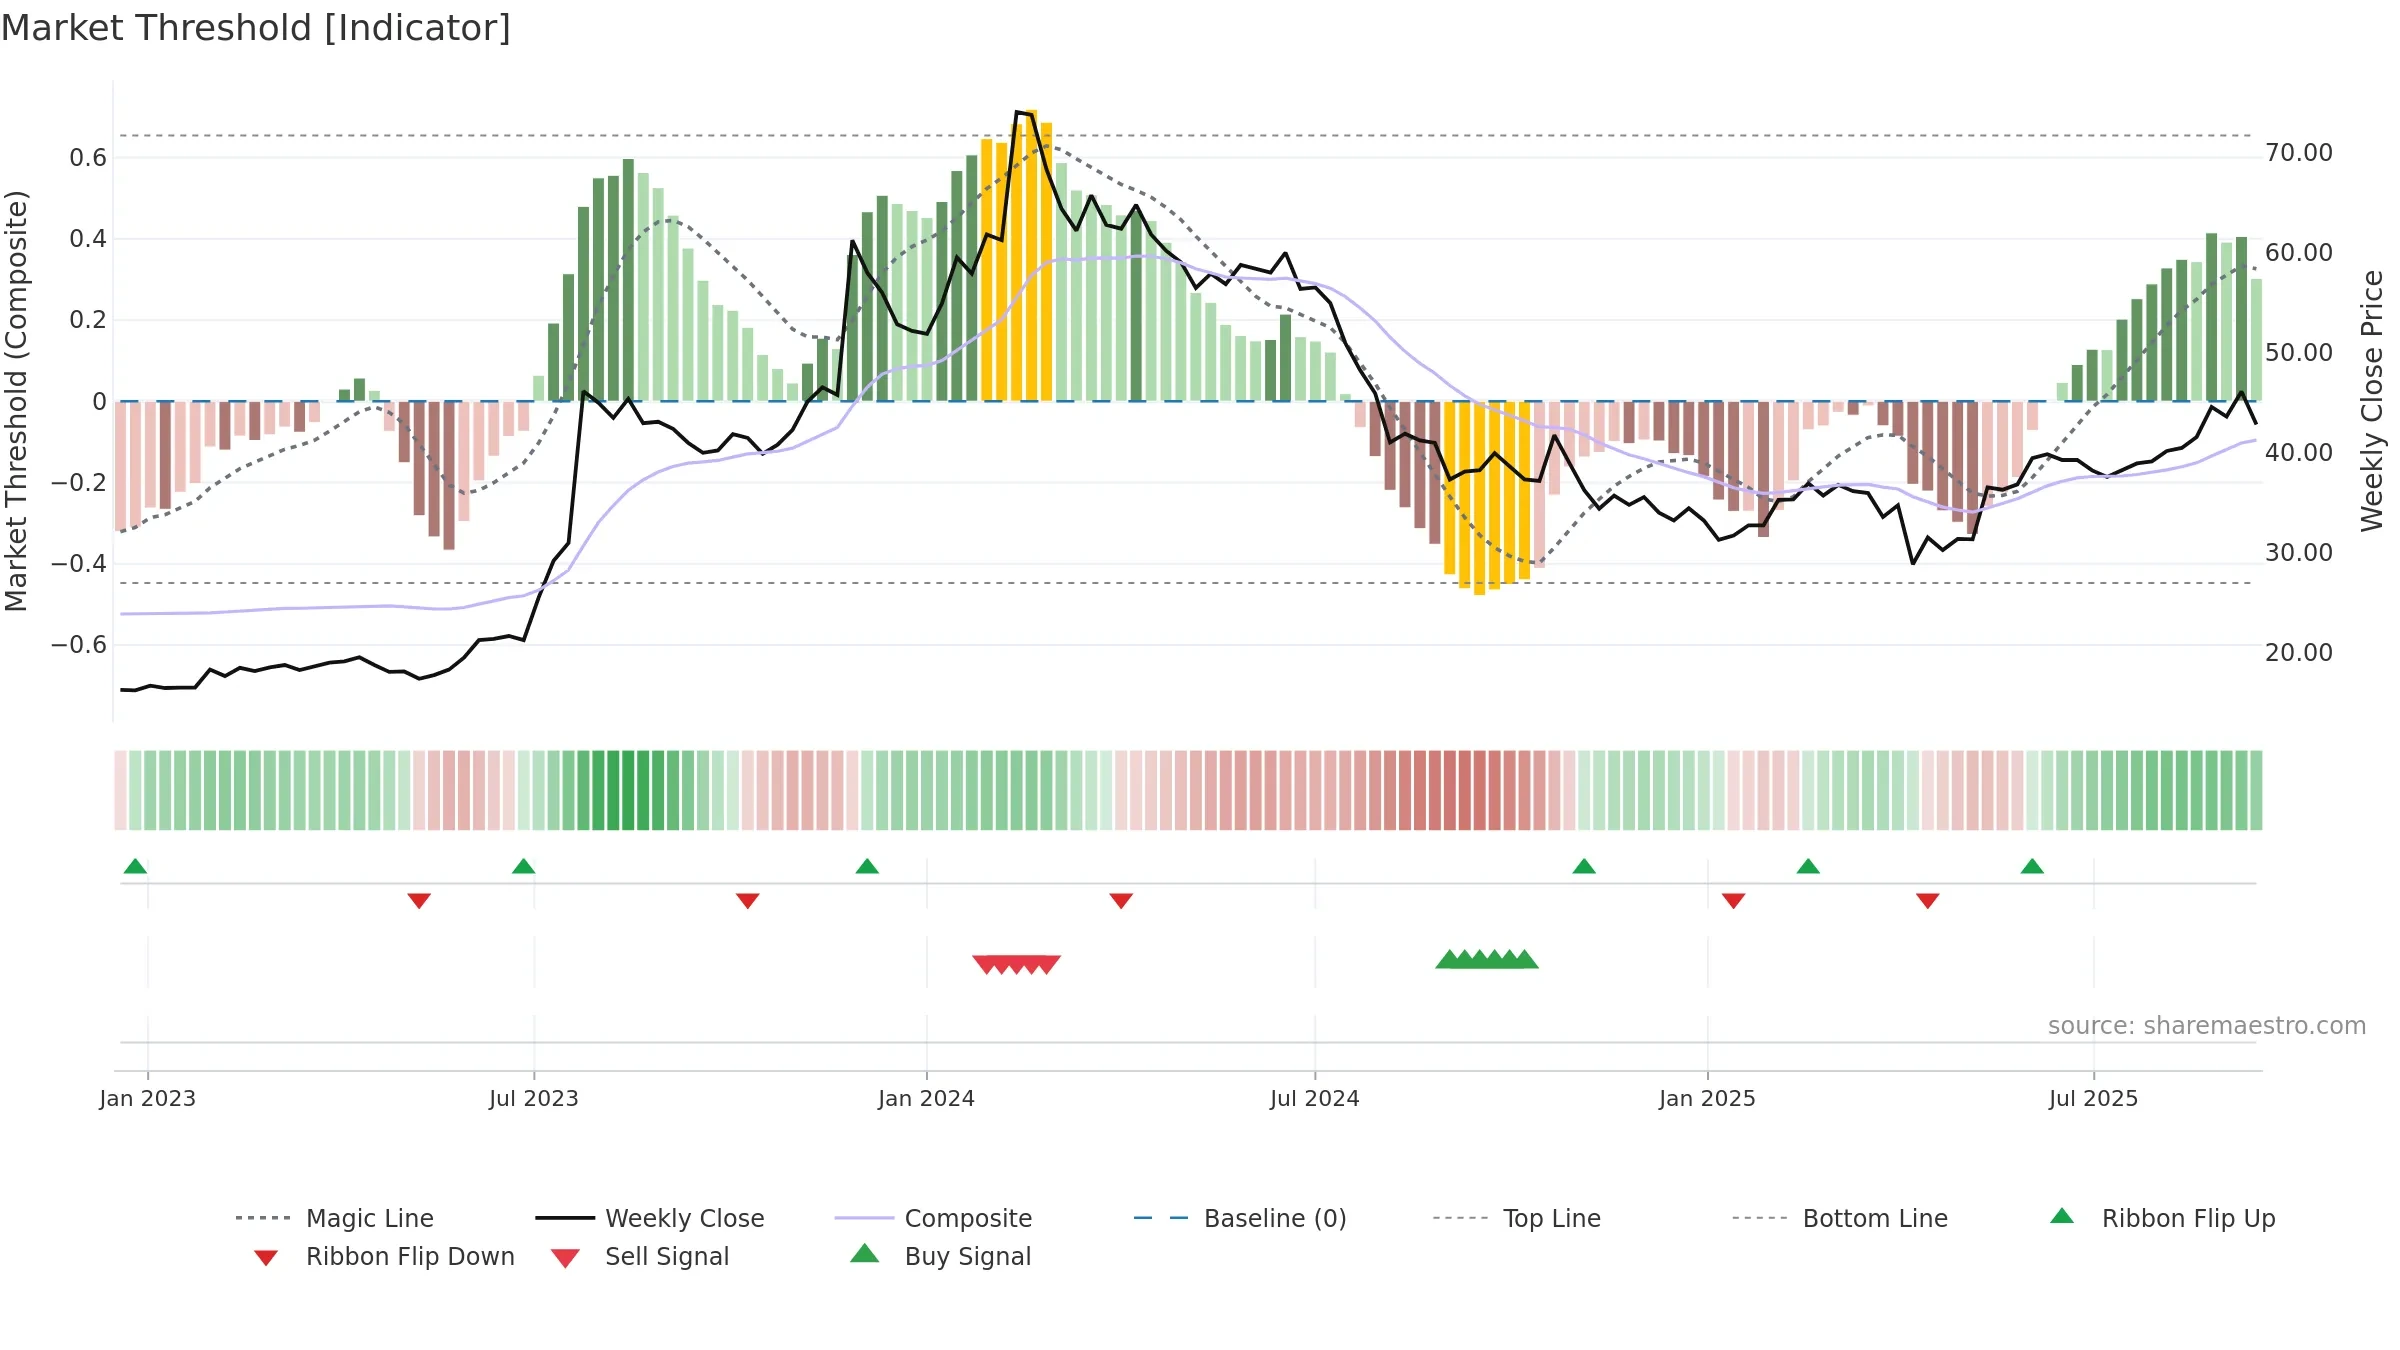Click the darkest red ribbon segment in autumn 2024

tap(1479, 790)
